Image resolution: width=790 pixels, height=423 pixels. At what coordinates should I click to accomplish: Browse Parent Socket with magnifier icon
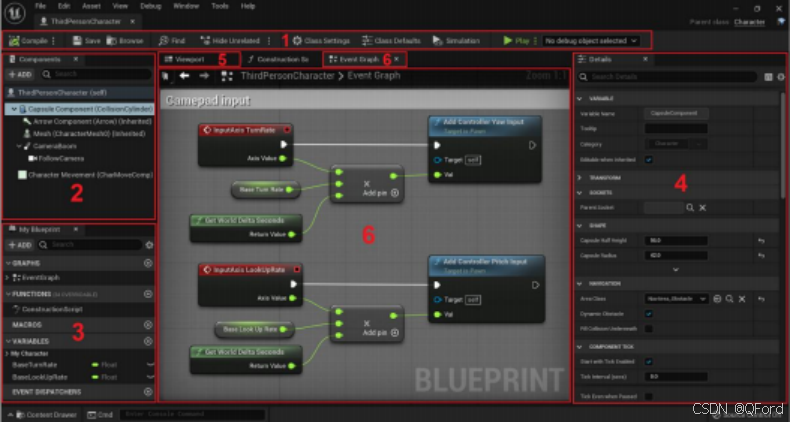click(x=690, y=207)
